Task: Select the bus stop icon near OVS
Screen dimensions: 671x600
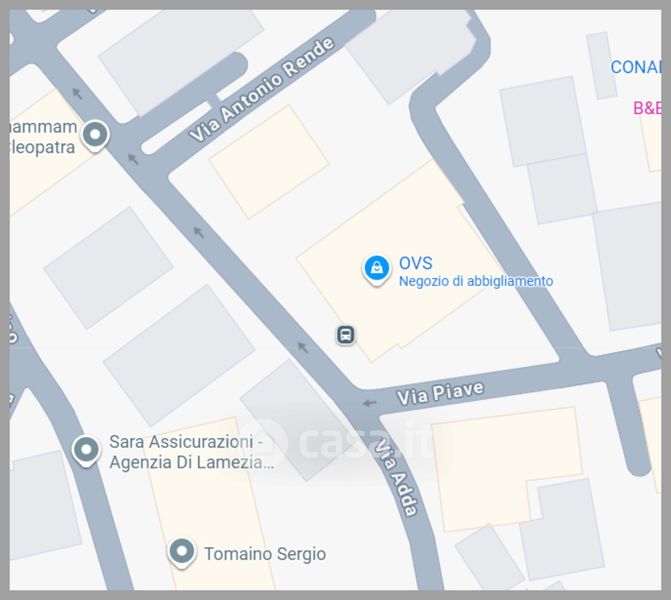Action: tap(346, 335)
